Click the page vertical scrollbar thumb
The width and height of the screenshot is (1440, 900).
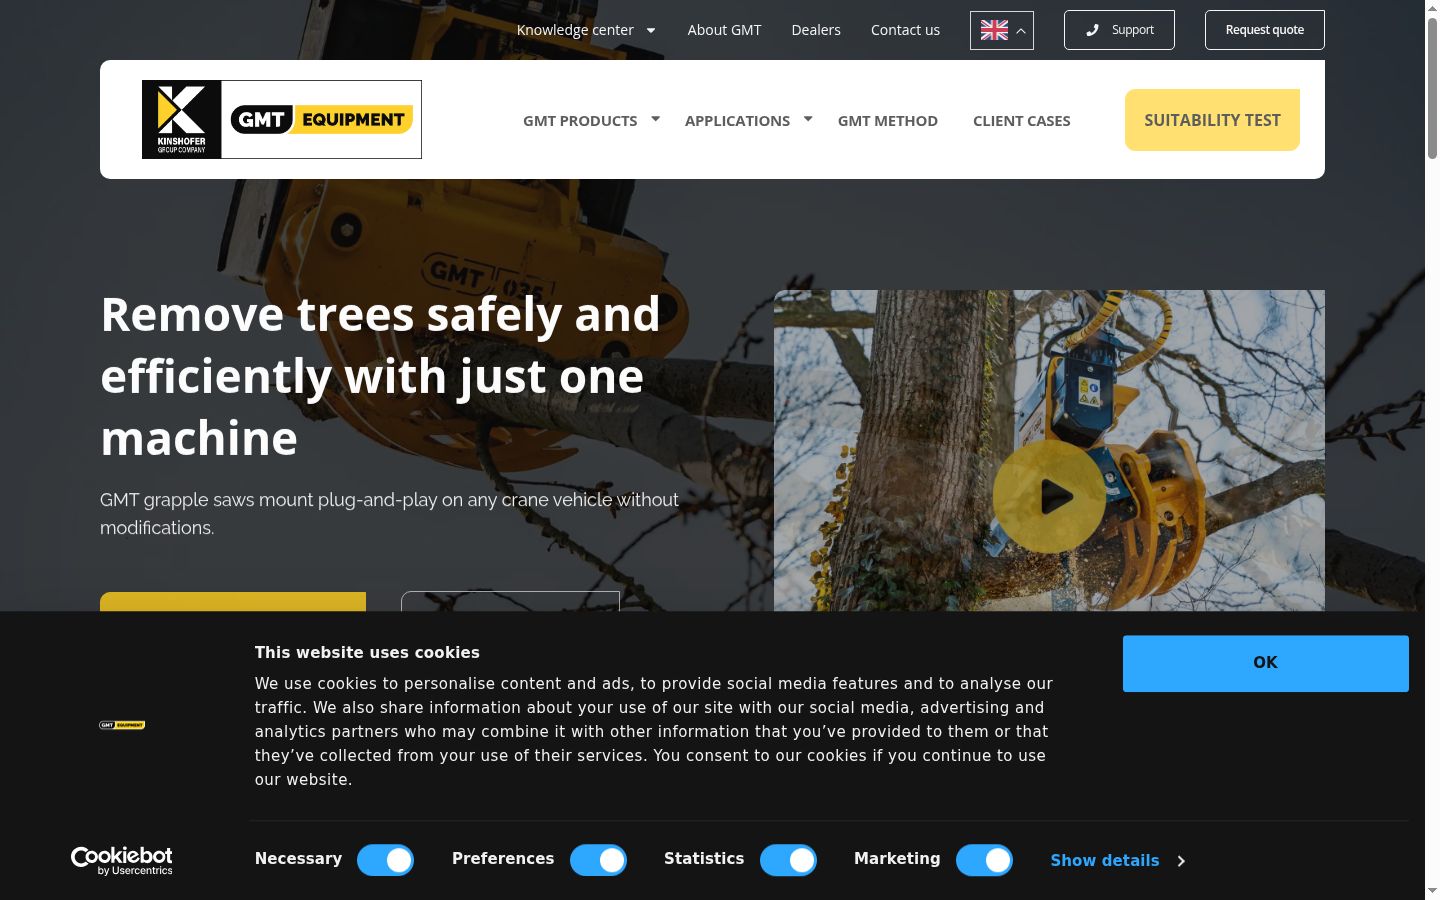pos(1432,88)
